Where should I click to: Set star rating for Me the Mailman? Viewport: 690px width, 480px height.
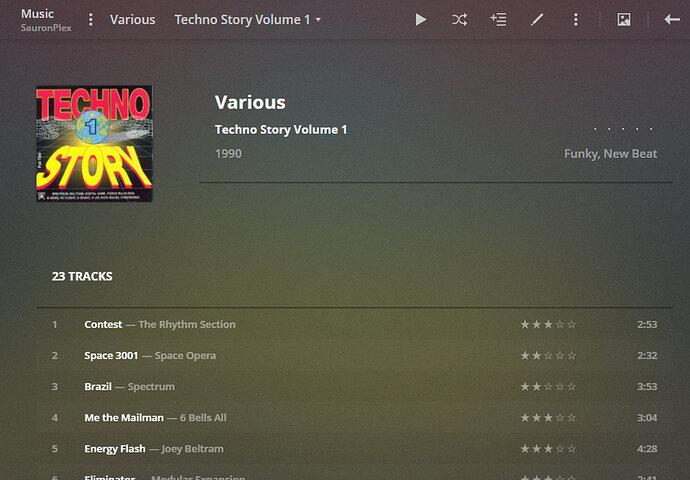[x=548, y=418]
